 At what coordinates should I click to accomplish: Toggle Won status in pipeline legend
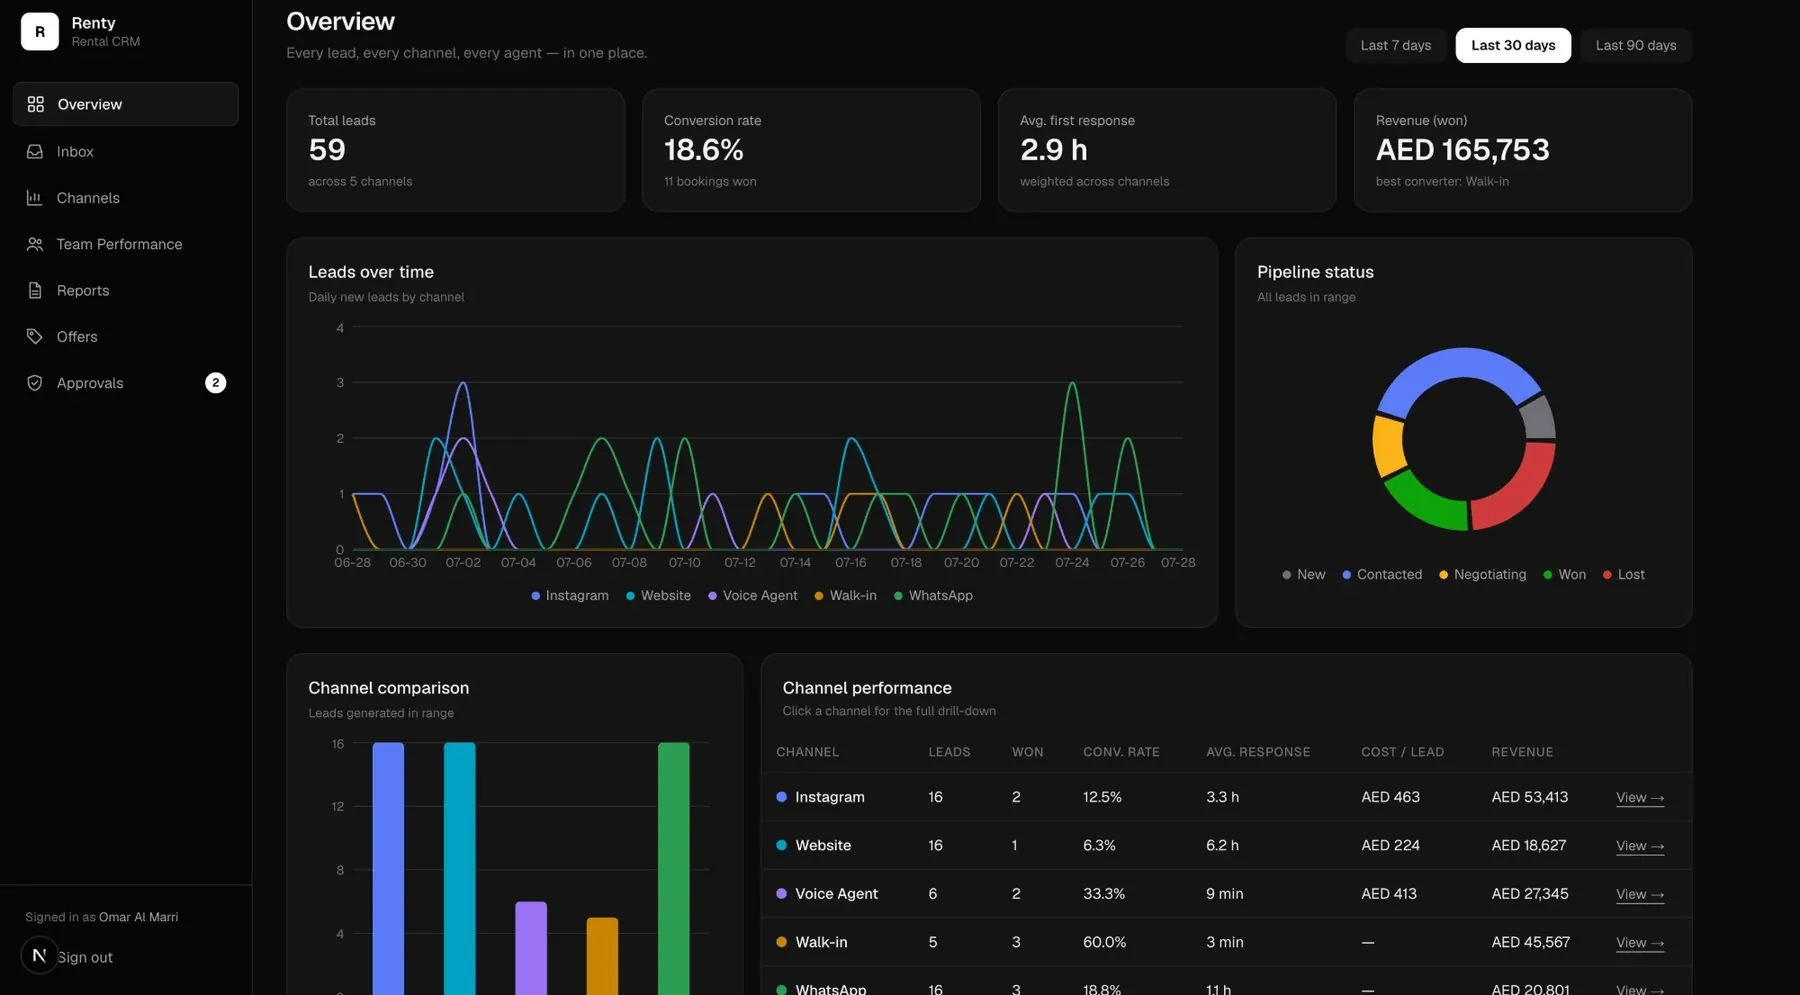point(1564,574)
